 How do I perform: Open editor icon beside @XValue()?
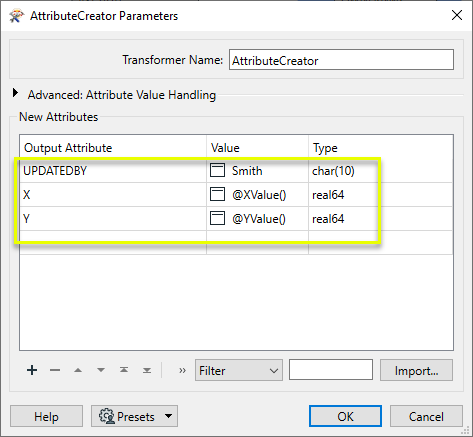pos(217,194)
